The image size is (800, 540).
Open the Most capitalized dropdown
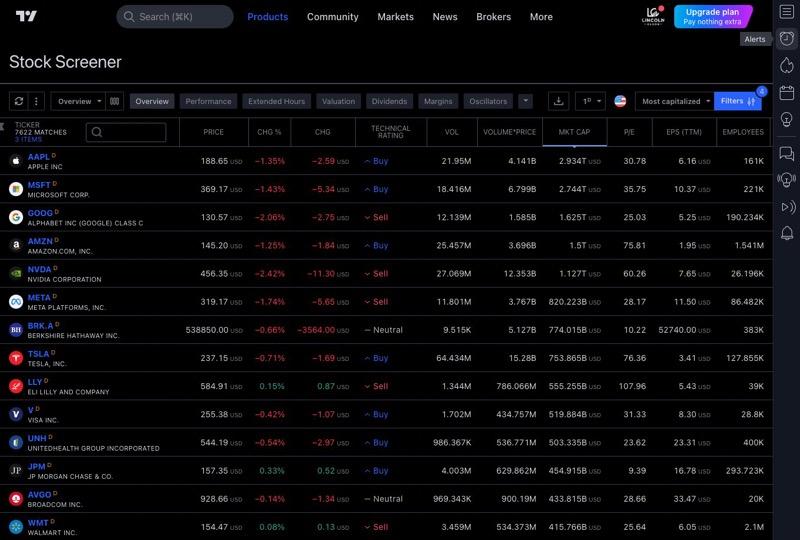[x=674, y=101]
